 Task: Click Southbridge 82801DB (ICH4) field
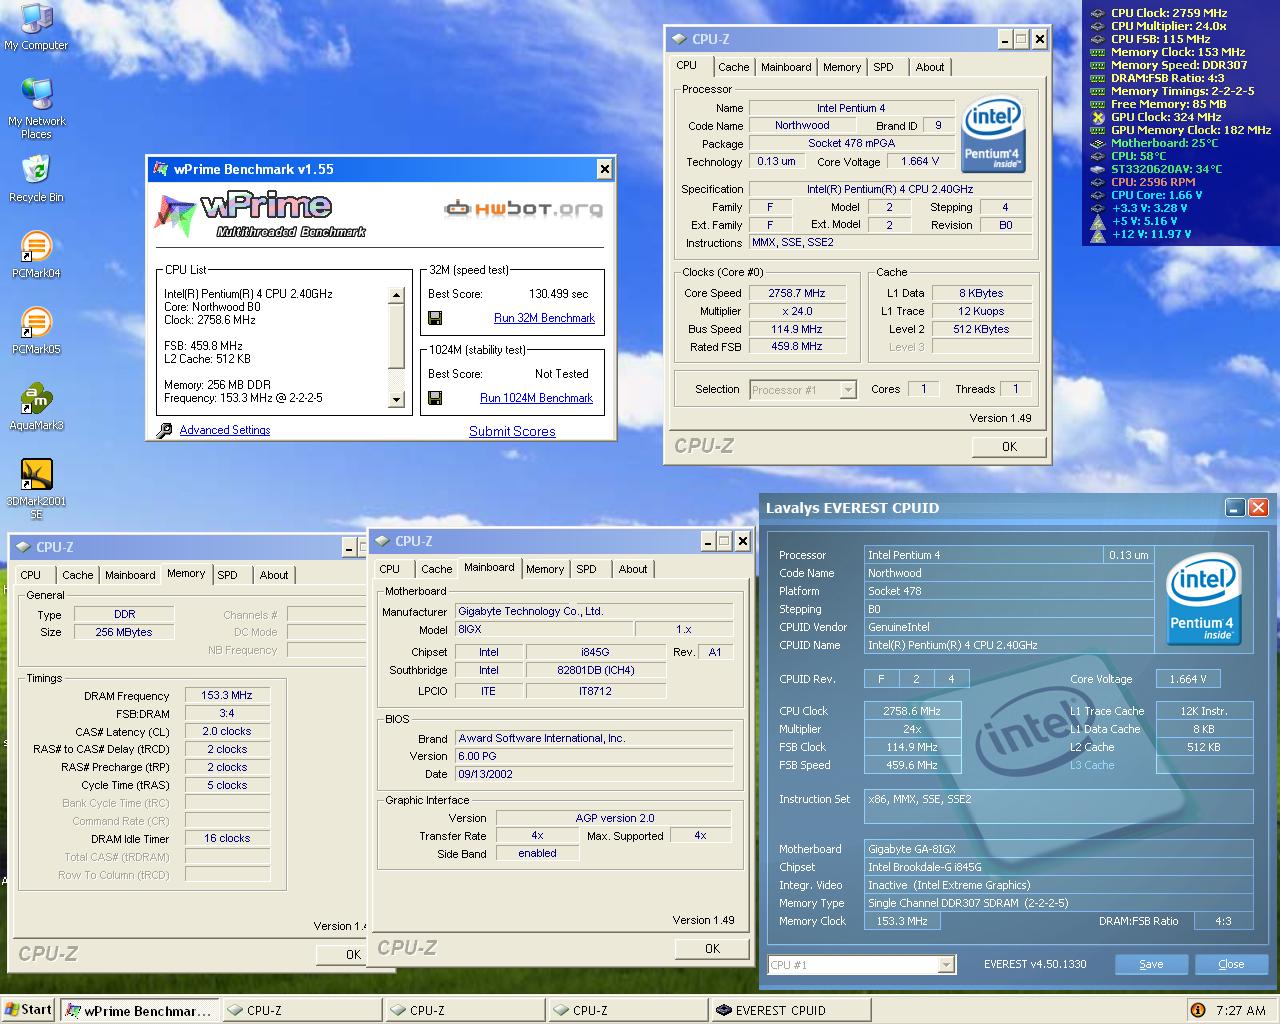(x=596, y=670)
